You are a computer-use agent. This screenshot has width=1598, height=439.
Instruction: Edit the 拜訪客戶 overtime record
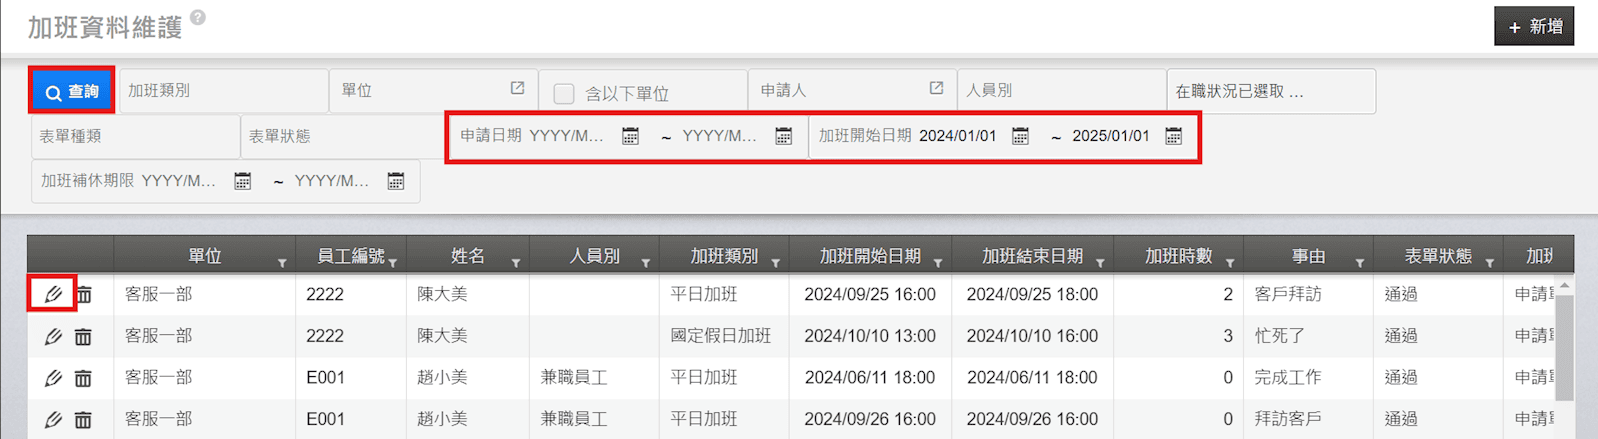pos(53,420)
